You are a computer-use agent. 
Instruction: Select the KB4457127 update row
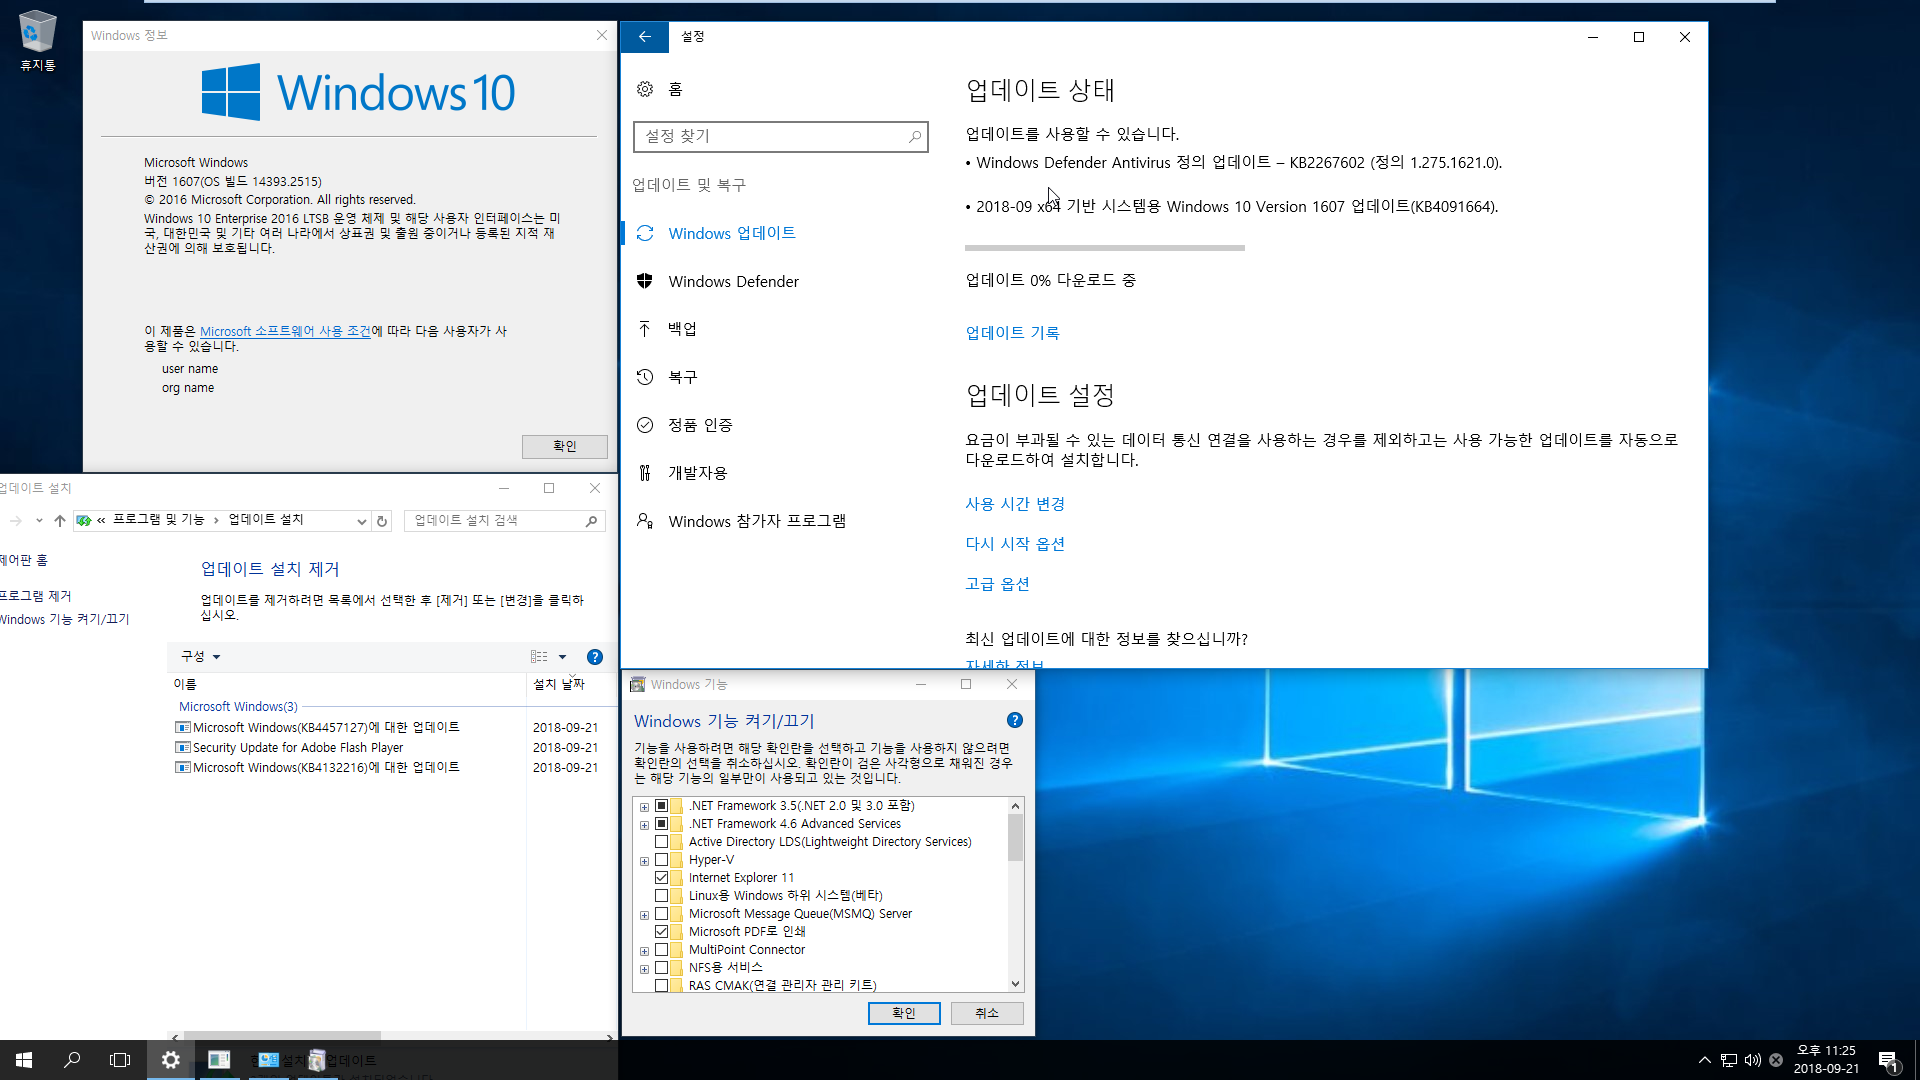[x=390, y=728]
